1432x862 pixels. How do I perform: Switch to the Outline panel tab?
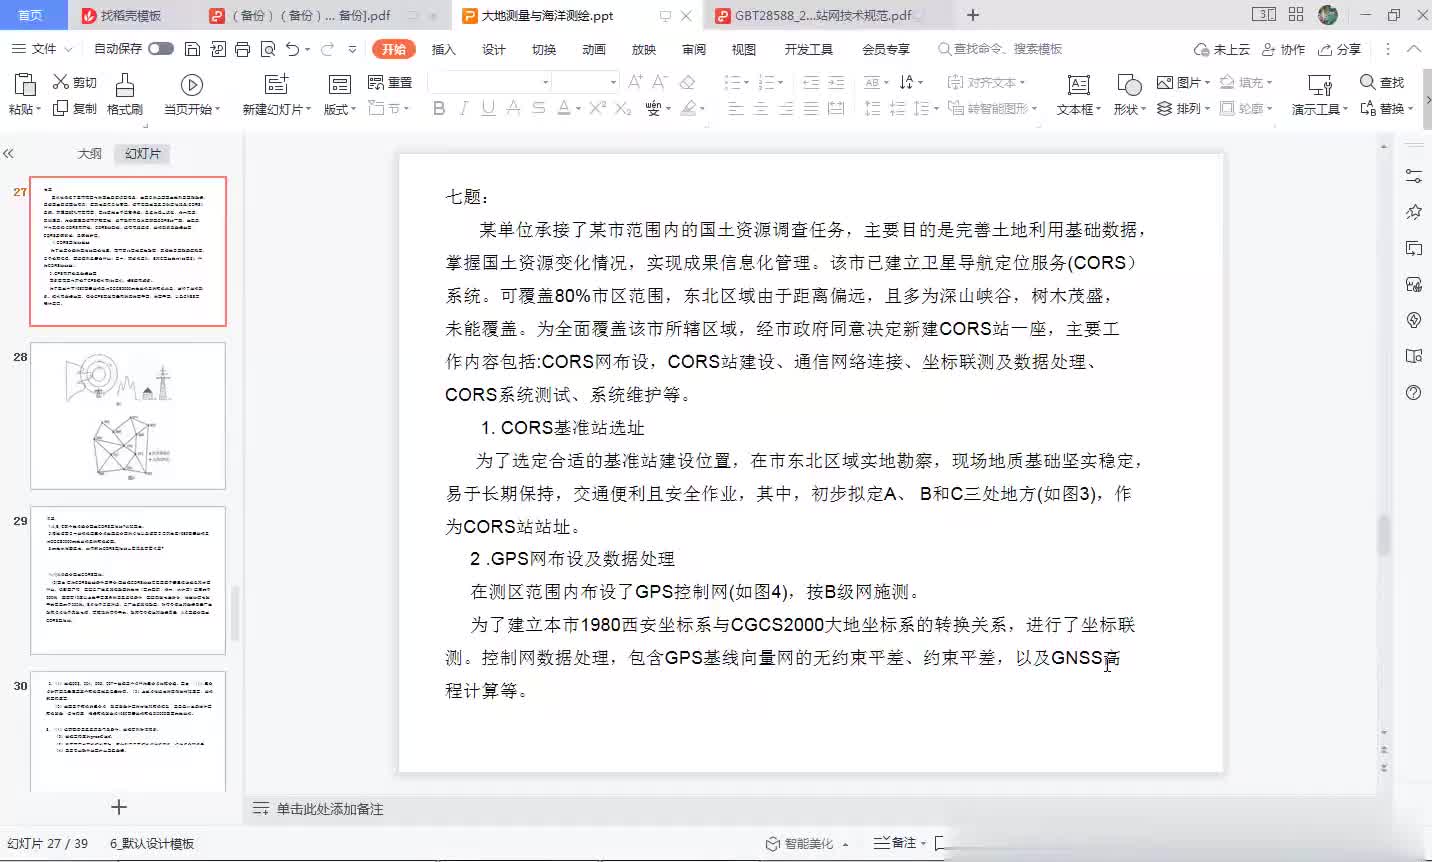click(89, 154)
